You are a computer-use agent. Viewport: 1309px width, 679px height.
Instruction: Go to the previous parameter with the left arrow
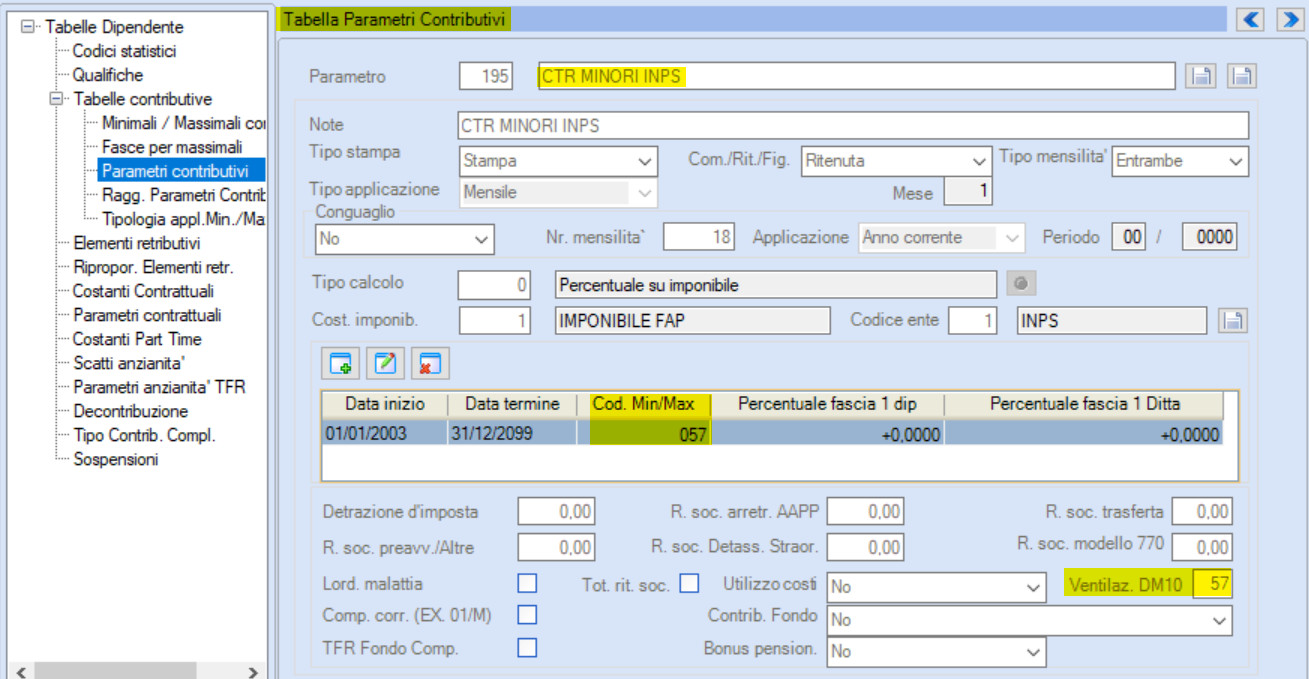tap(1252, 19)
